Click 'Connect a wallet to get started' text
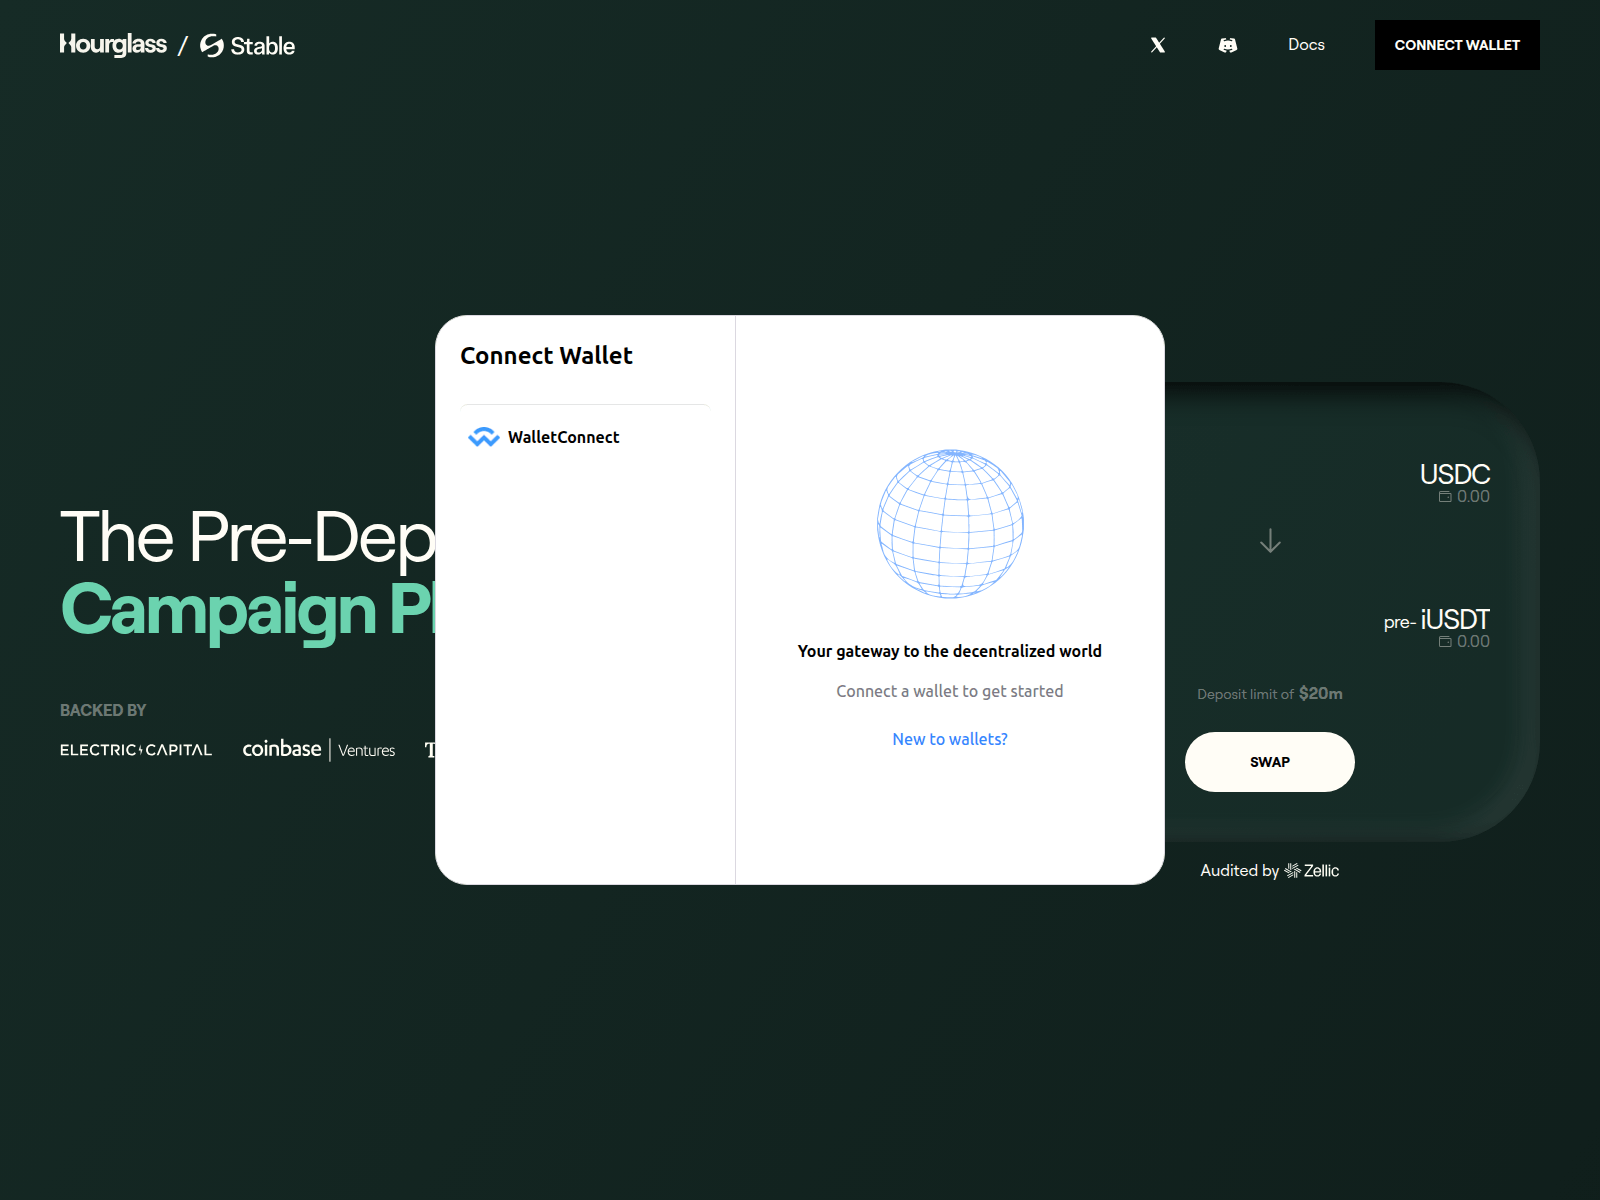Image resolution: width=1600 pixels, height=1200 pixels. (950, 691)
